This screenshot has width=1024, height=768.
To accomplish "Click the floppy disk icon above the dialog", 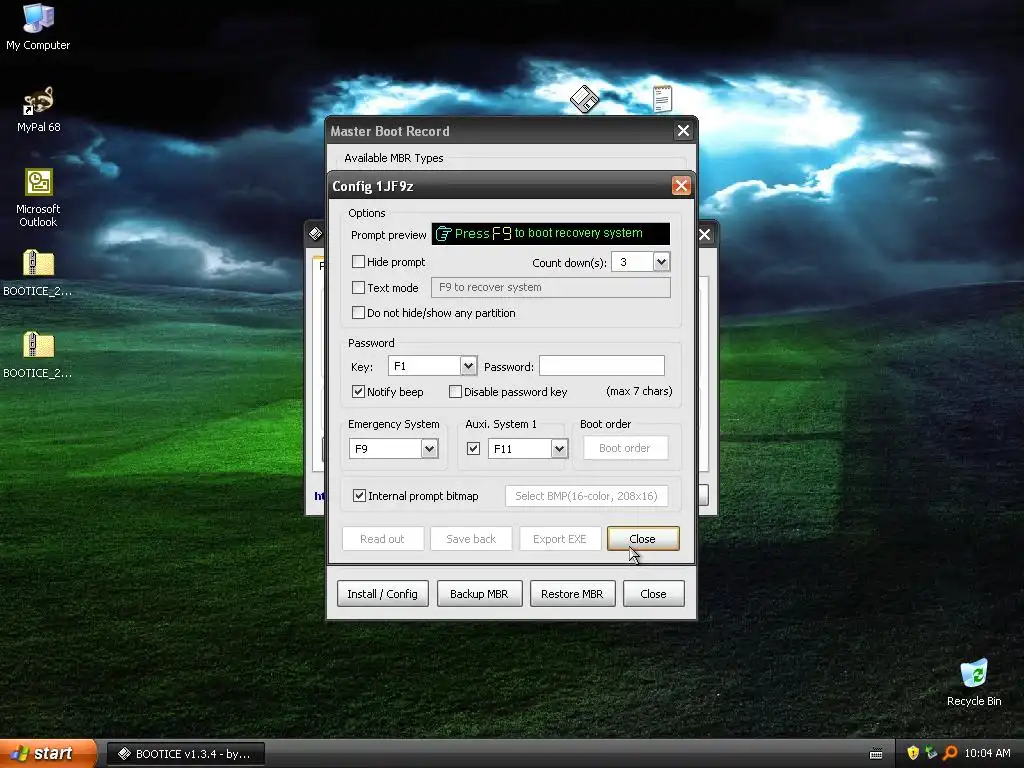I will (x=584, y=99).
